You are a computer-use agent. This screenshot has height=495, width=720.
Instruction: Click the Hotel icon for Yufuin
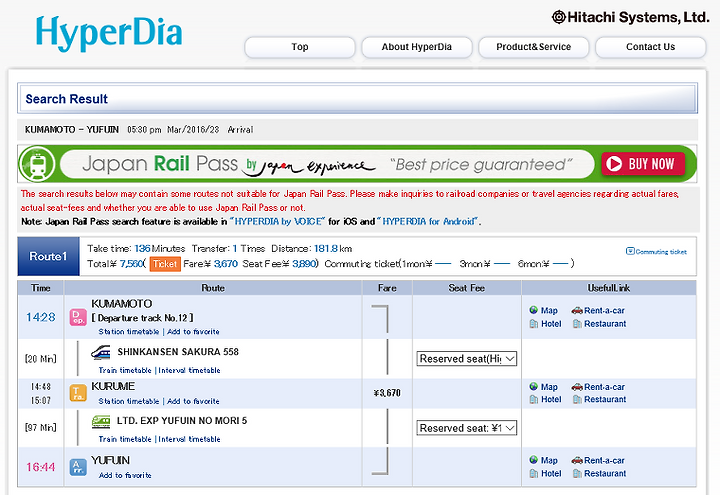534,473
